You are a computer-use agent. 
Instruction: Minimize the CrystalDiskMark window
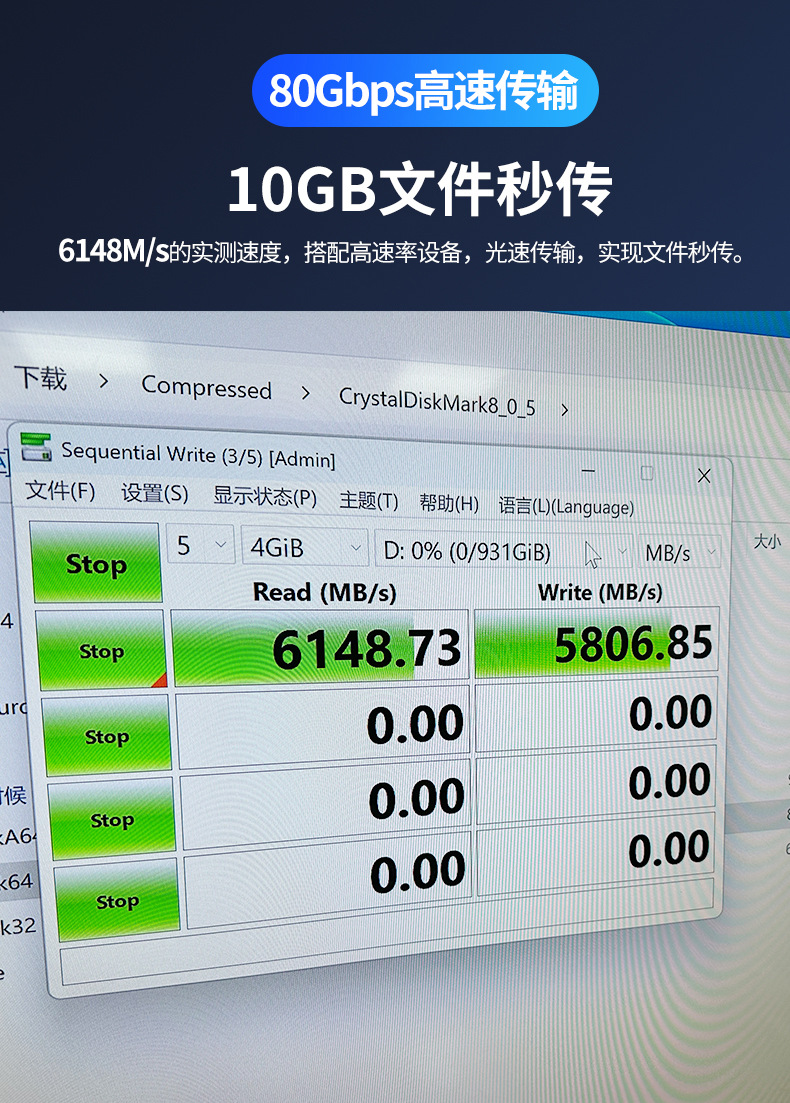[x=589, y=470]
